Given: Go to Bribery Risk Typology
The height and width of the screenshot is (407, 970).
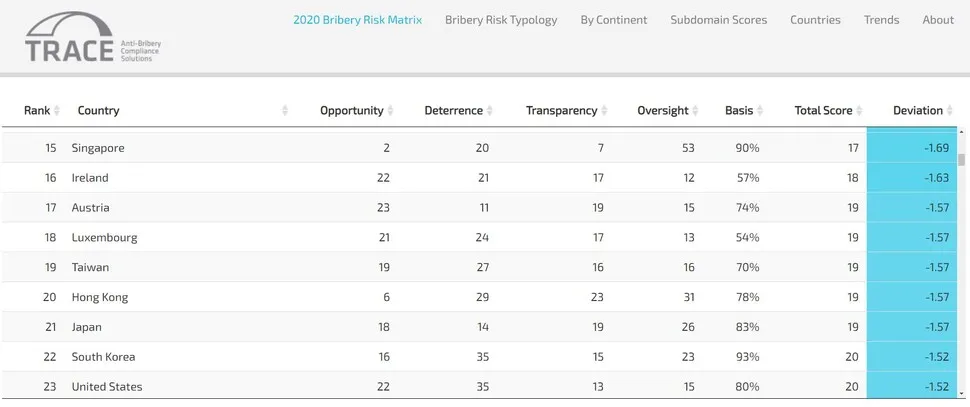Looking at the screenshot, I should tap(501, 20).
